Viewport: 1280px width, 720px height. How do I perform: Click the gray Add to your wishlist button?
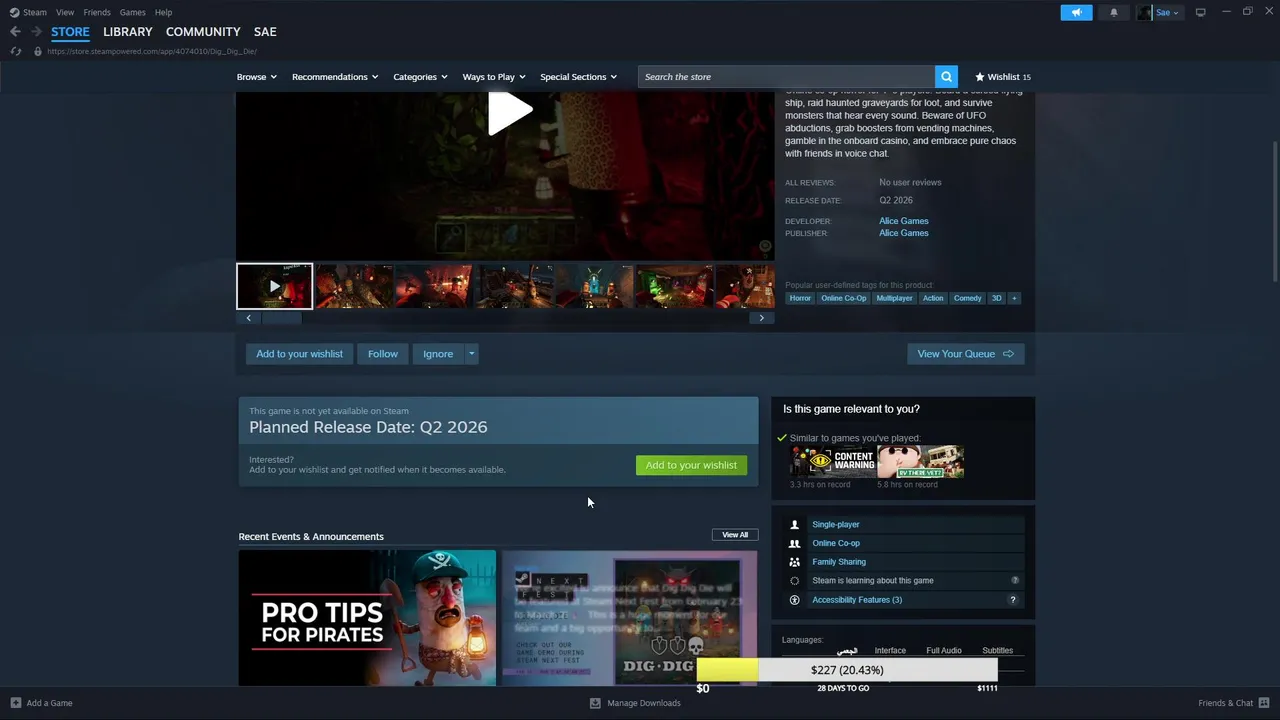(299, 354)
